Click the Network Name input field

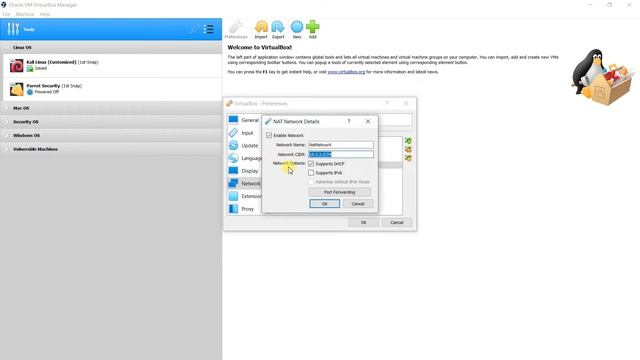tap(340, 145)
